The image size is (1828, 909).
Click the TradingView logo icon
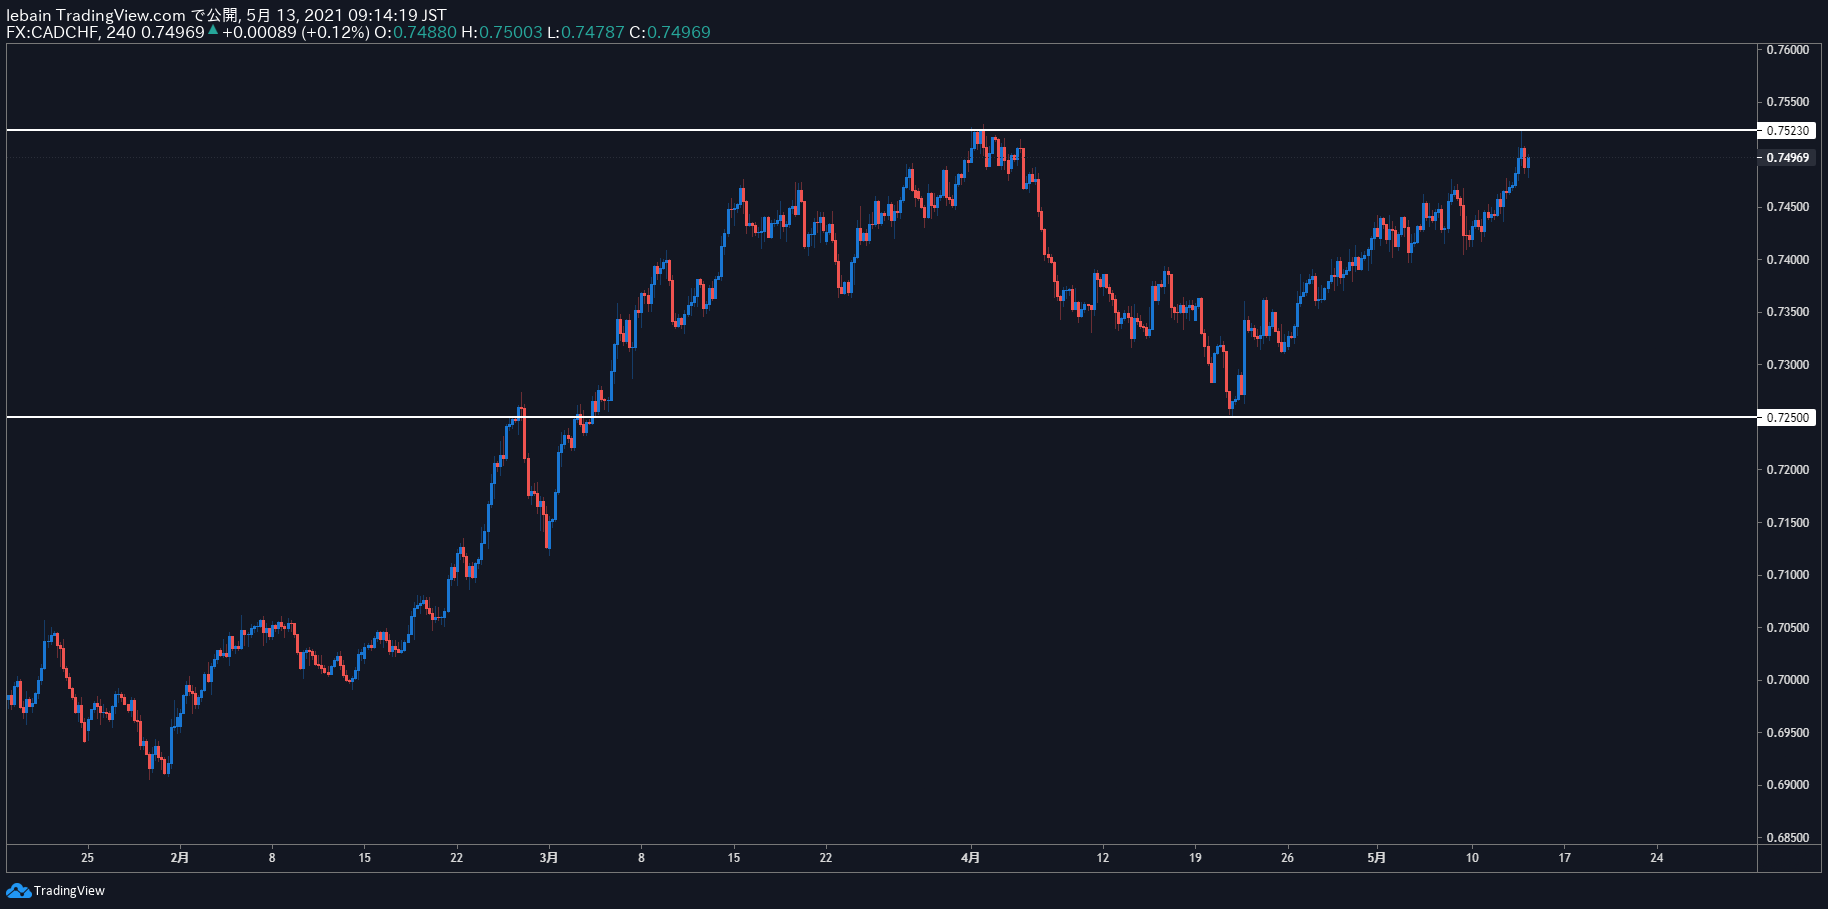pos(18,890)
